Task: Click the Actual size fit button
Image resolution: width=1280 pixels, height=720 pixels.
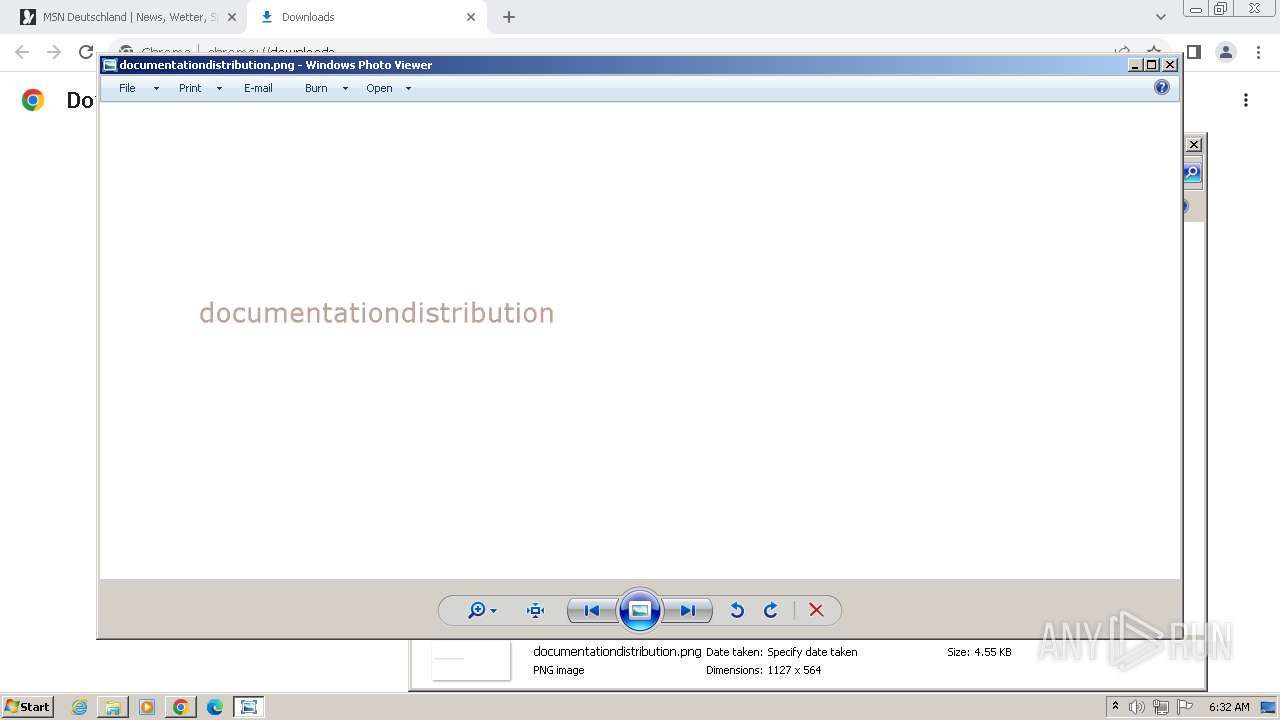Action: click(535, 610)
